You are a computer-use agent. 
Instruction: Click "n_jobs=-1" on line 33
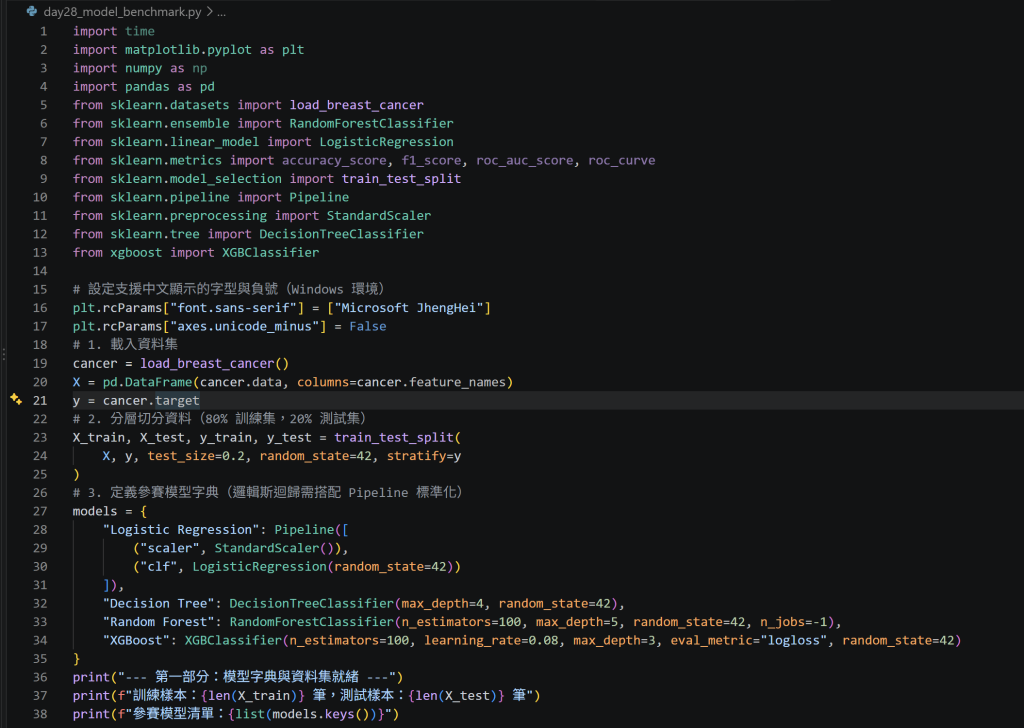pos(793,622)
